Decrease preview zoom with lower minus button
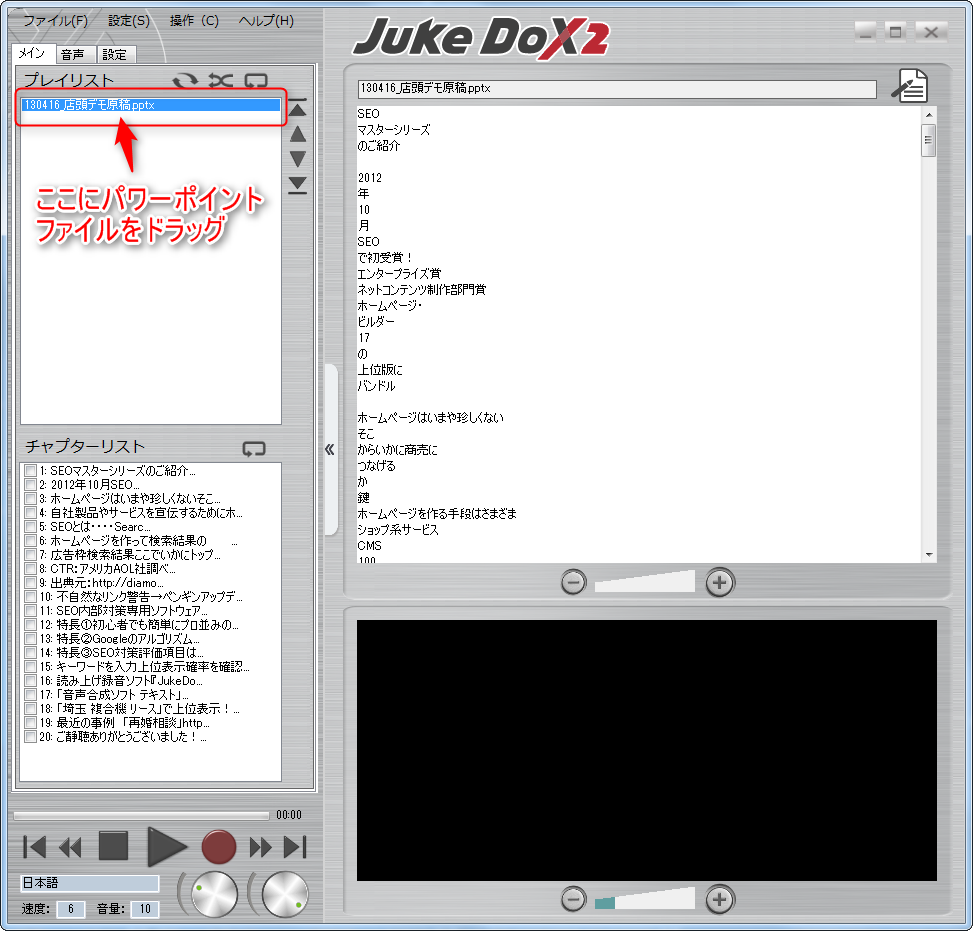 click(x=573, y=899)
